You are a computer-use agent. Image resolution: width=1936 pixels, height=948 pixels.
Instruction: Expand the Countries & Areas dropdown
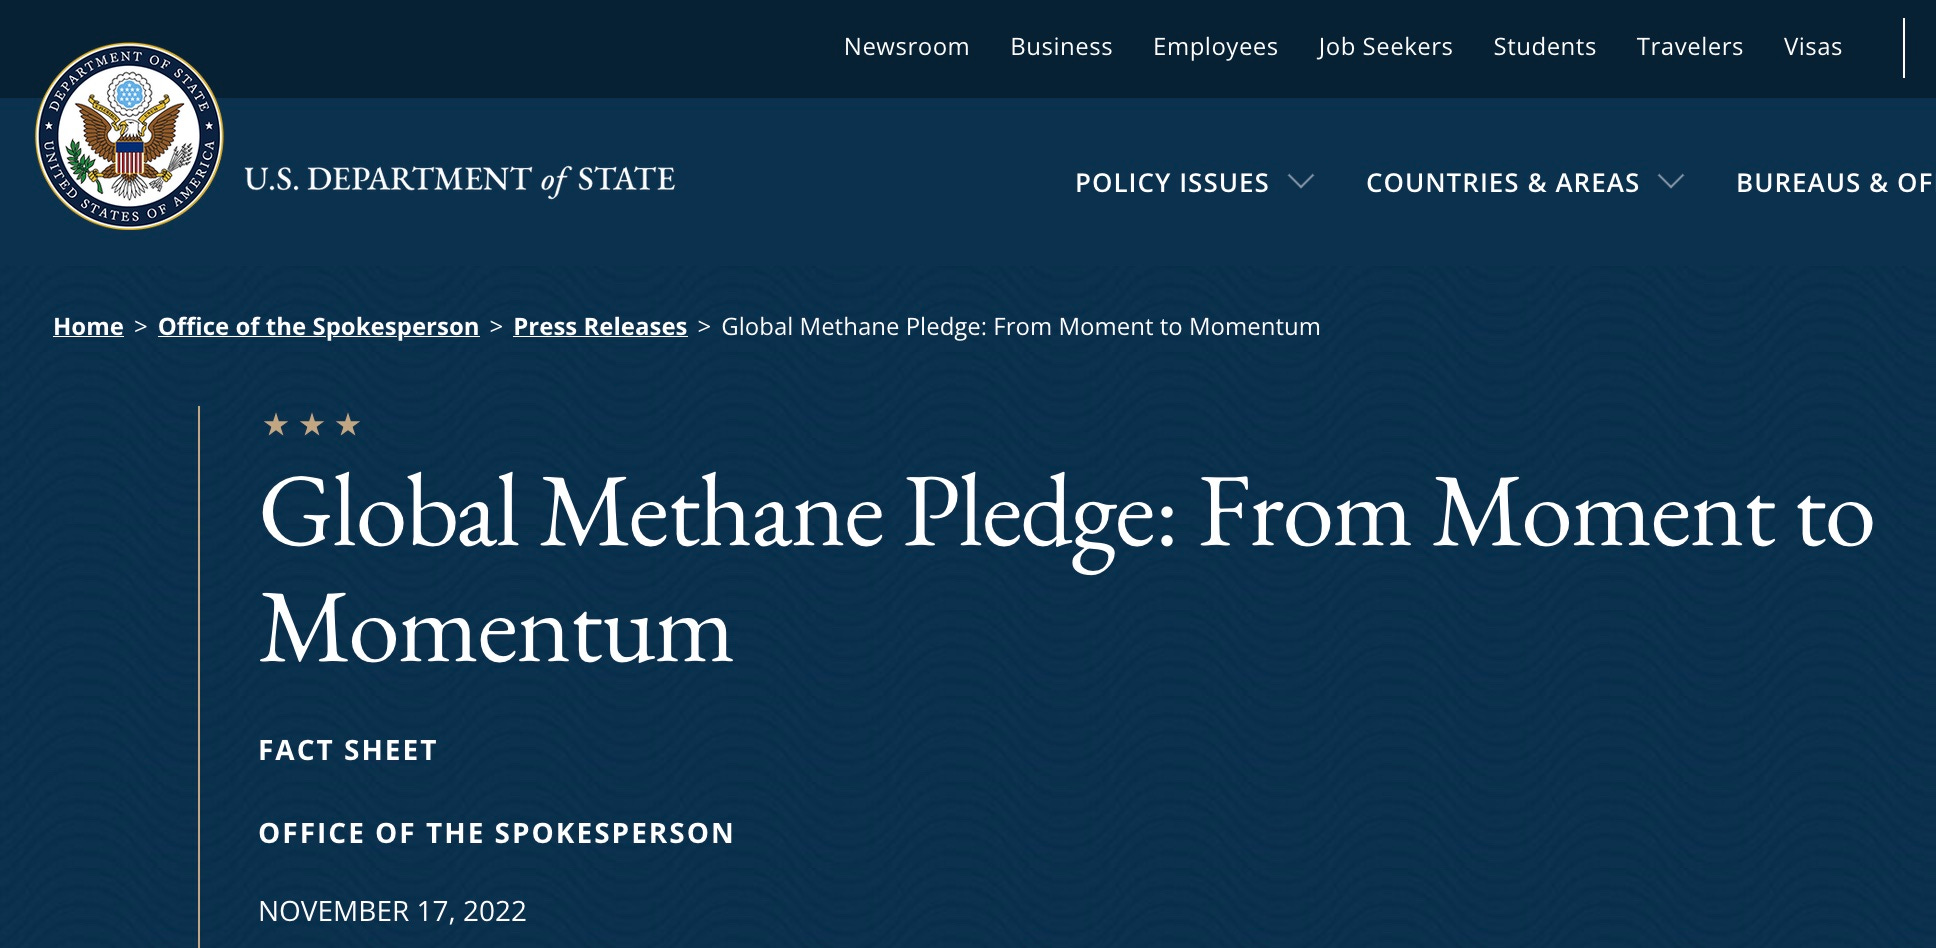pos(1503,182)
